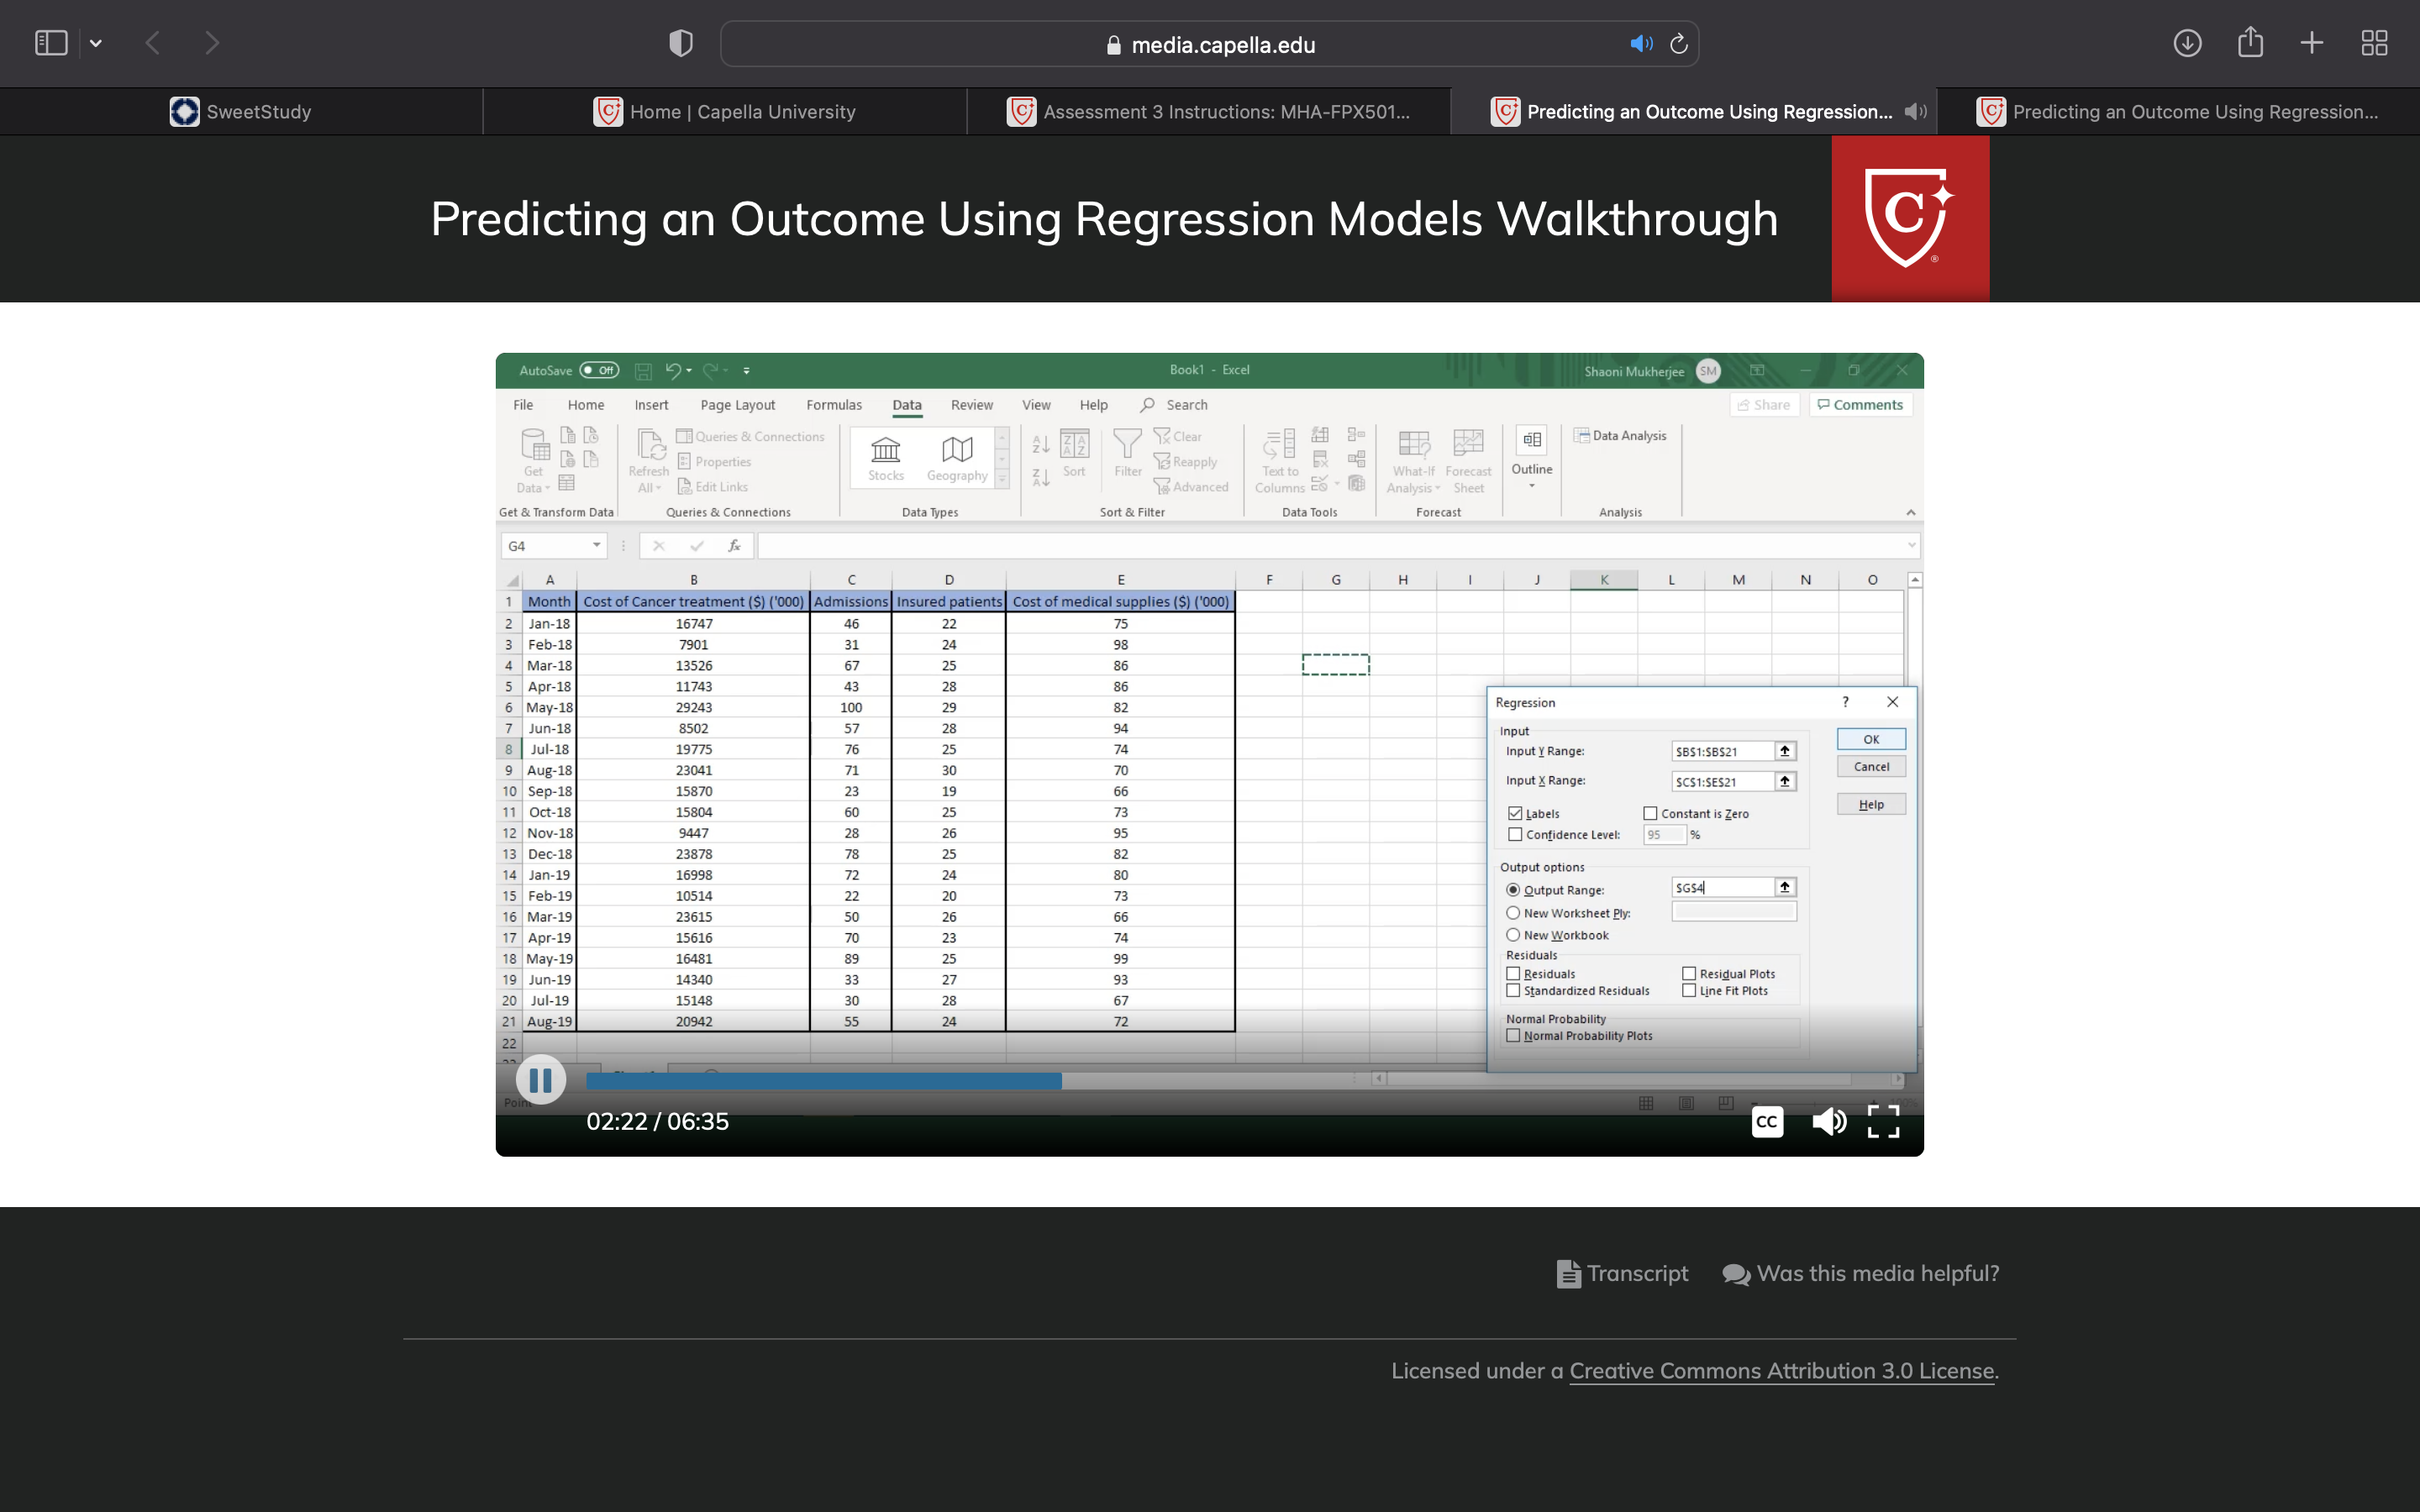Expand the formula bar
Screen dimensions: 2420x1512
(1911, 545)
